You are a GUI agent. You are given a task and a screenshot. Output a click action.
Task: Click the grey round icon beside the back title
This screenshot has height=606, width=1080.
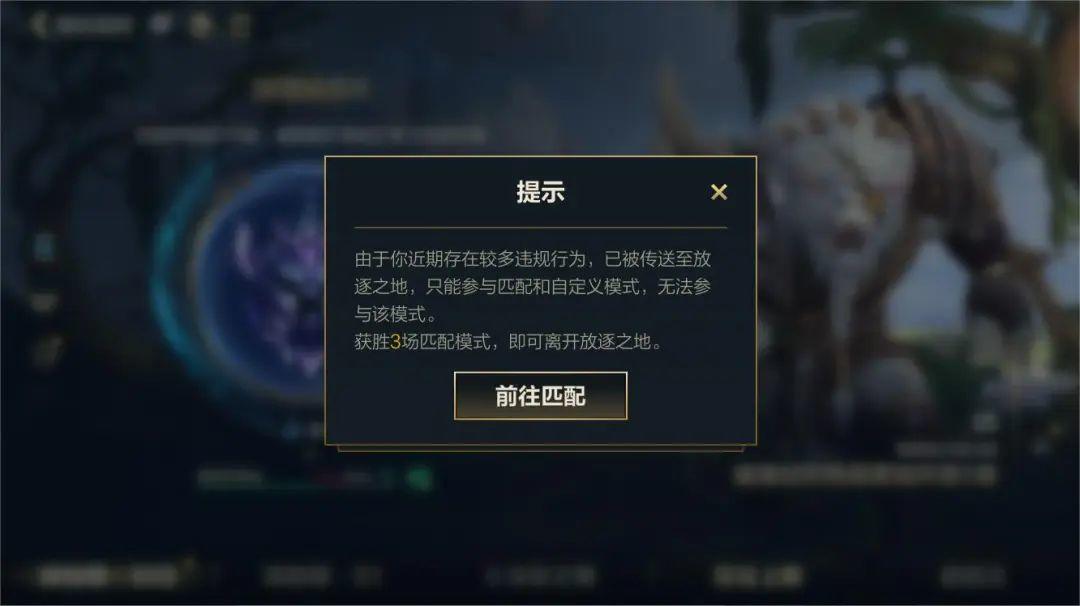[160, 25]
